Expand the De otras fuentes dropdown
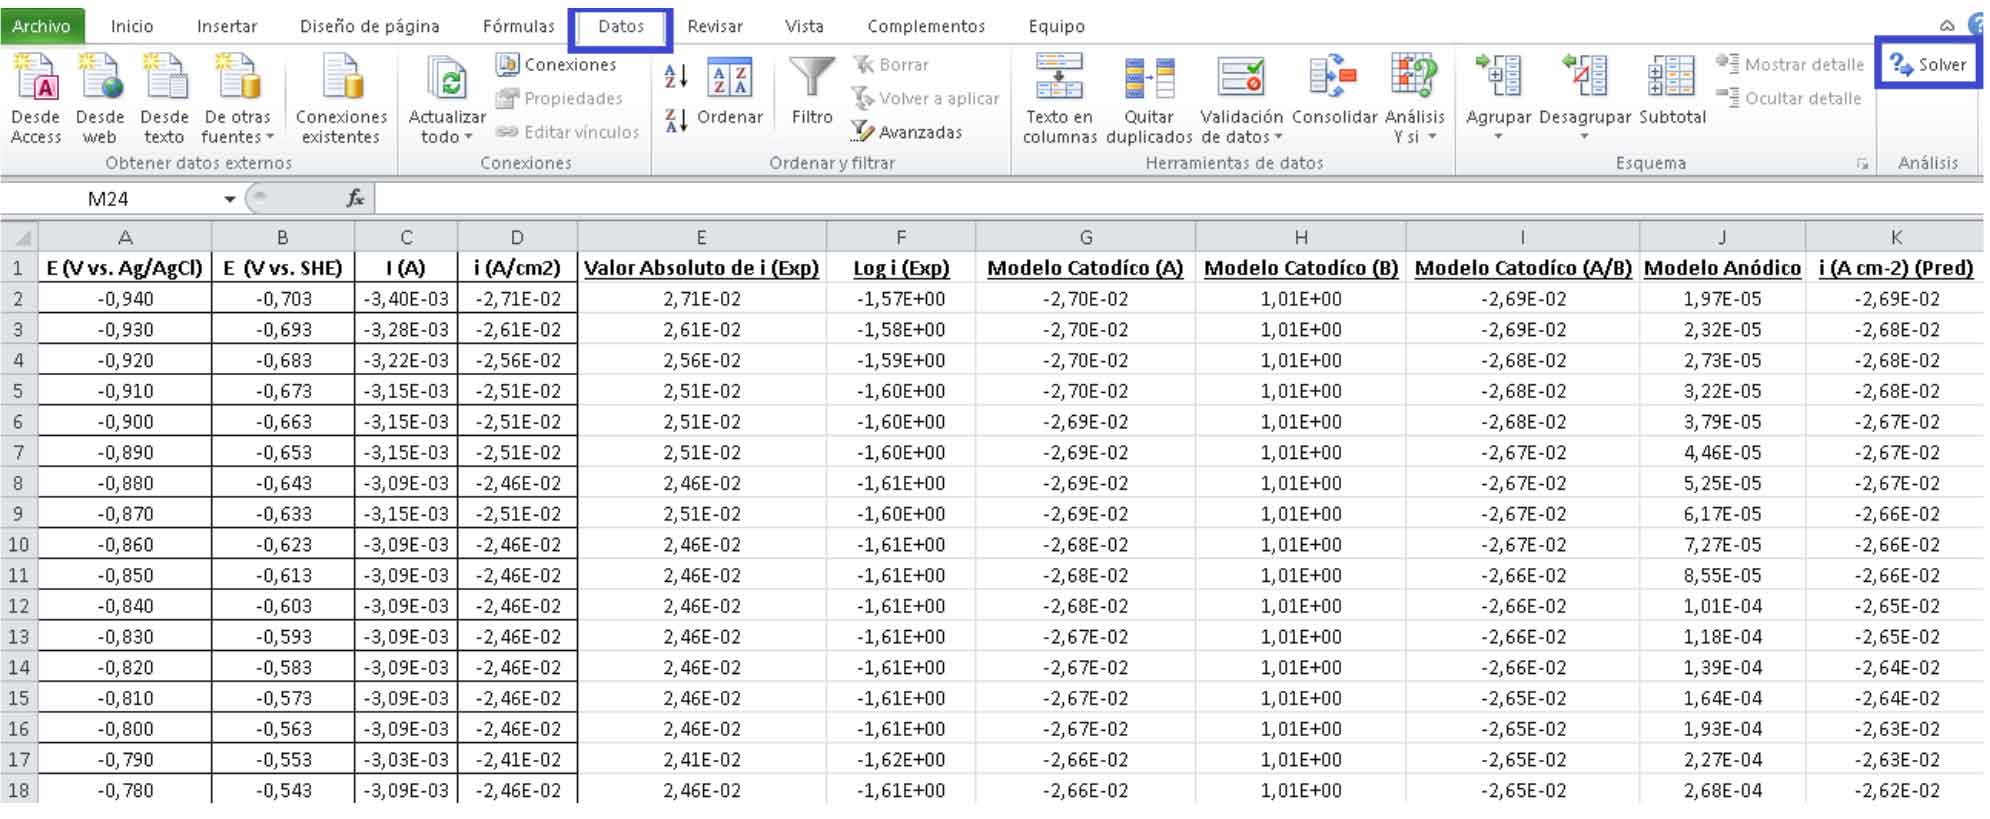Screen dimensions: 1990x819 (238, 137)
